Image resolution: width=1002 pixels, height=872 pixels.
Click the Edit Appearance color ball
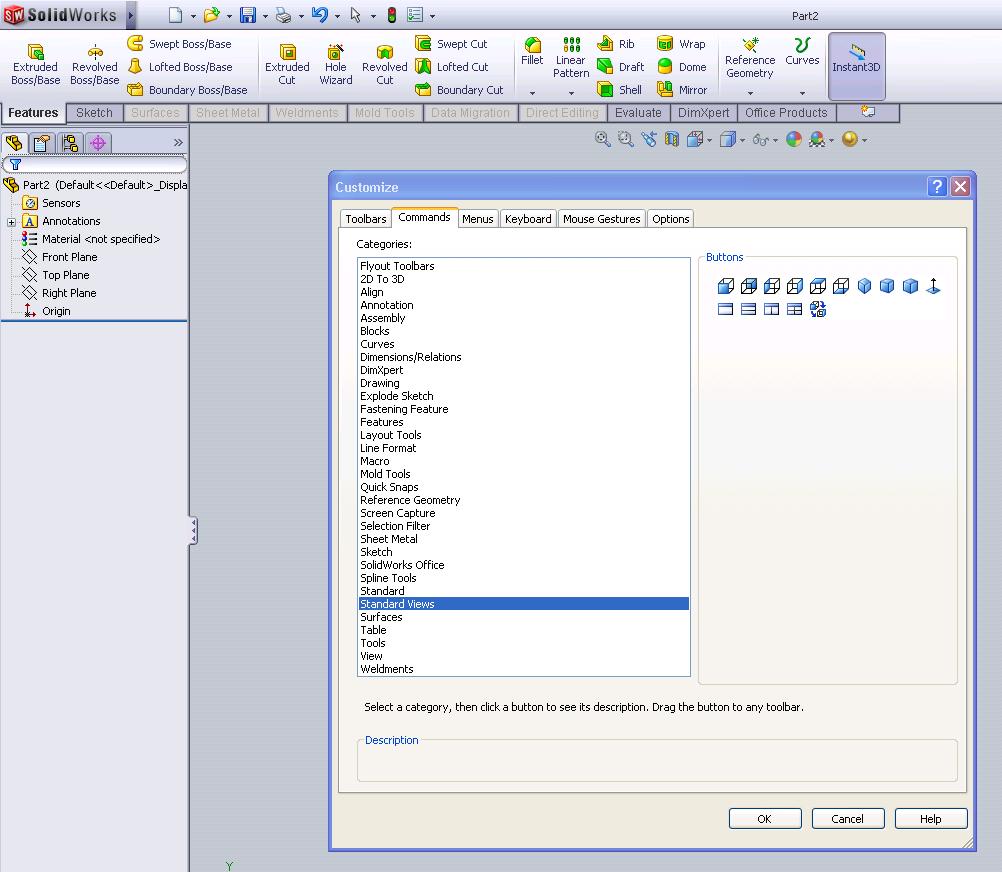tap(794, 139)
